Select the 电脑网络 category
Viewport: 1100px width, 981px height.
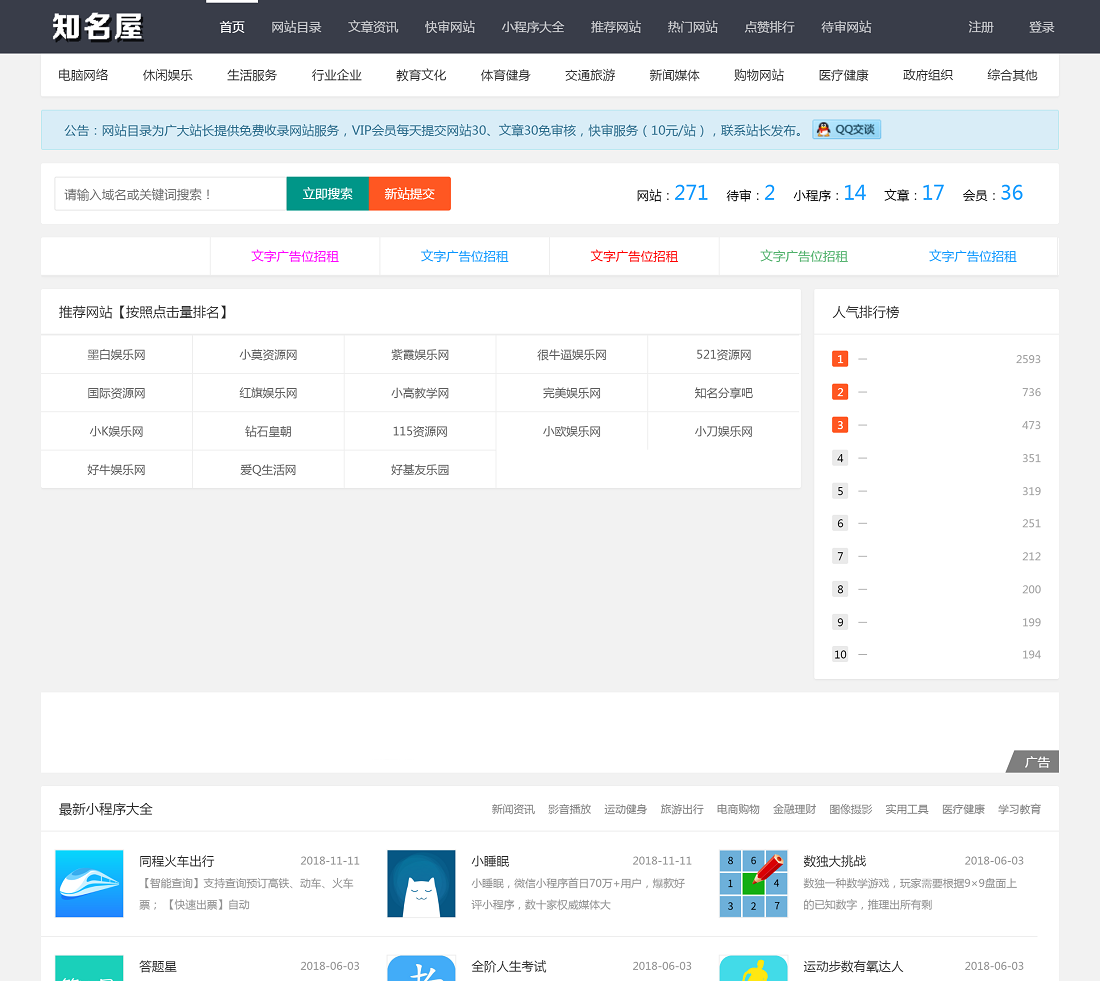click(83, 75)
